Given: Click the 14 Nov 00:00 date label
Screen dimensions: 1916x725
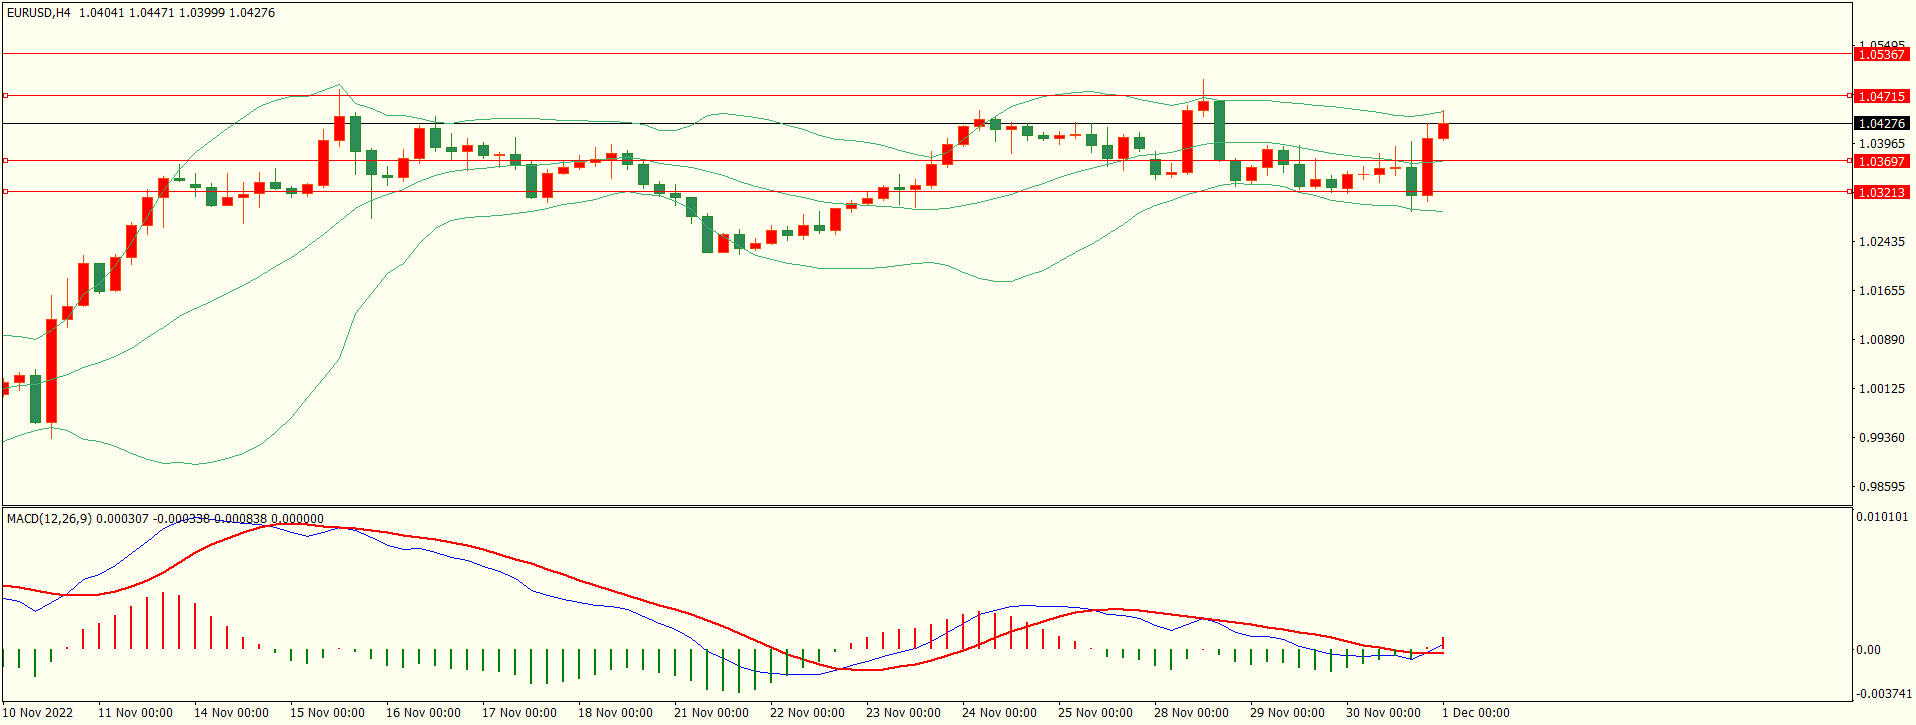Looking at the screenshot, I should [231, 713].
